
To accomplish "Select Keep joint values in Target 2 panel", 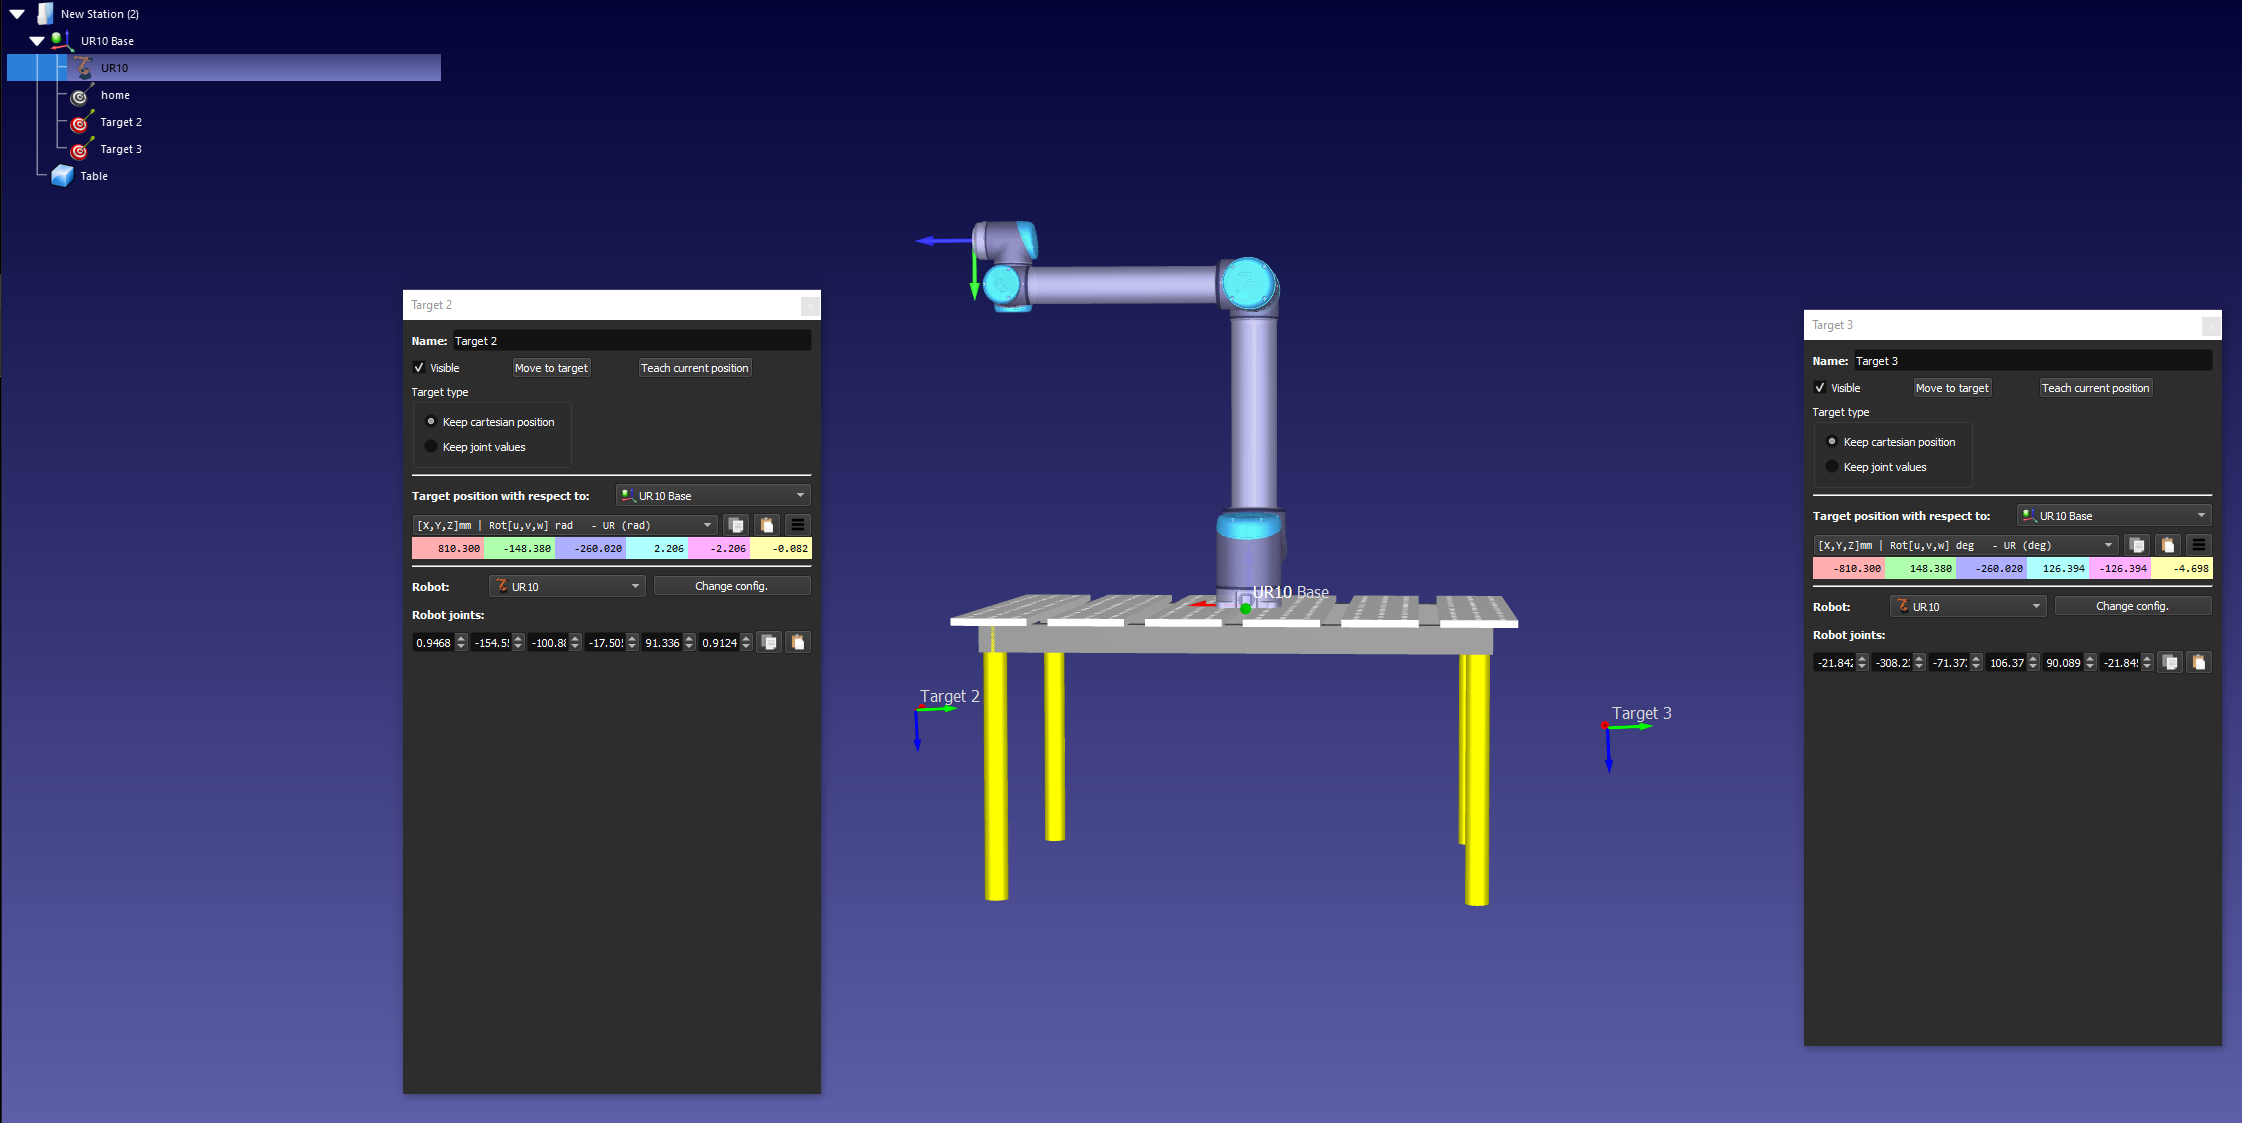I will click(x=431, y=447).
